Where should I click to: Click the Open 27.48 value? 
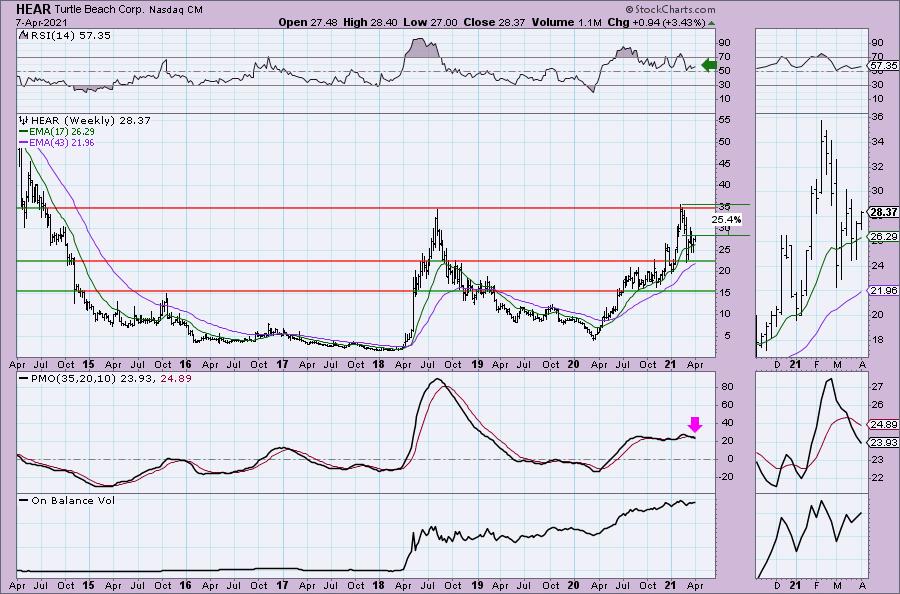(x=308, y=22)
